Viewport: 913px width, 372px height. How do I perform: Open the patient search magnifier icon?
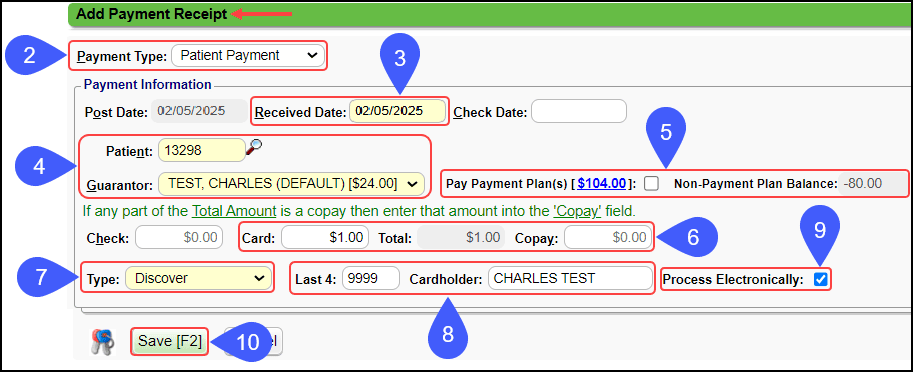pos(253,147)
